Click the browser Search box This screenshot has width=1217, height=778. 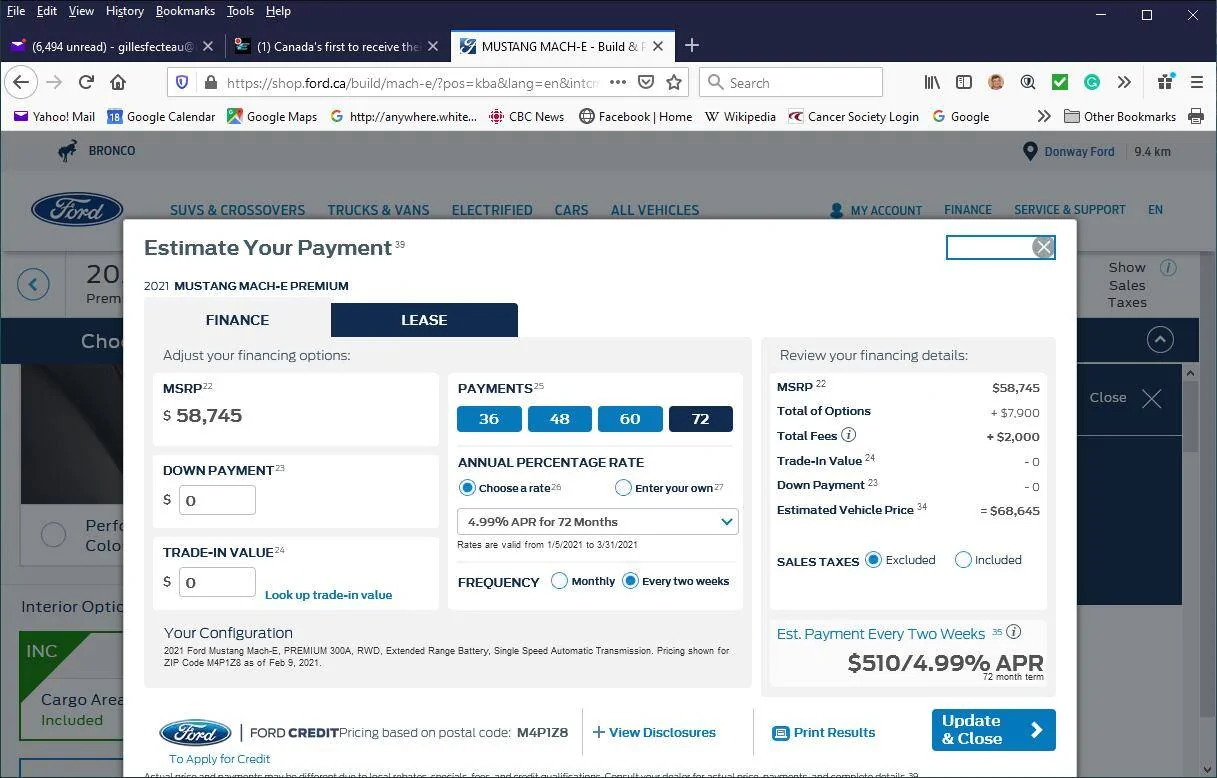791,82
